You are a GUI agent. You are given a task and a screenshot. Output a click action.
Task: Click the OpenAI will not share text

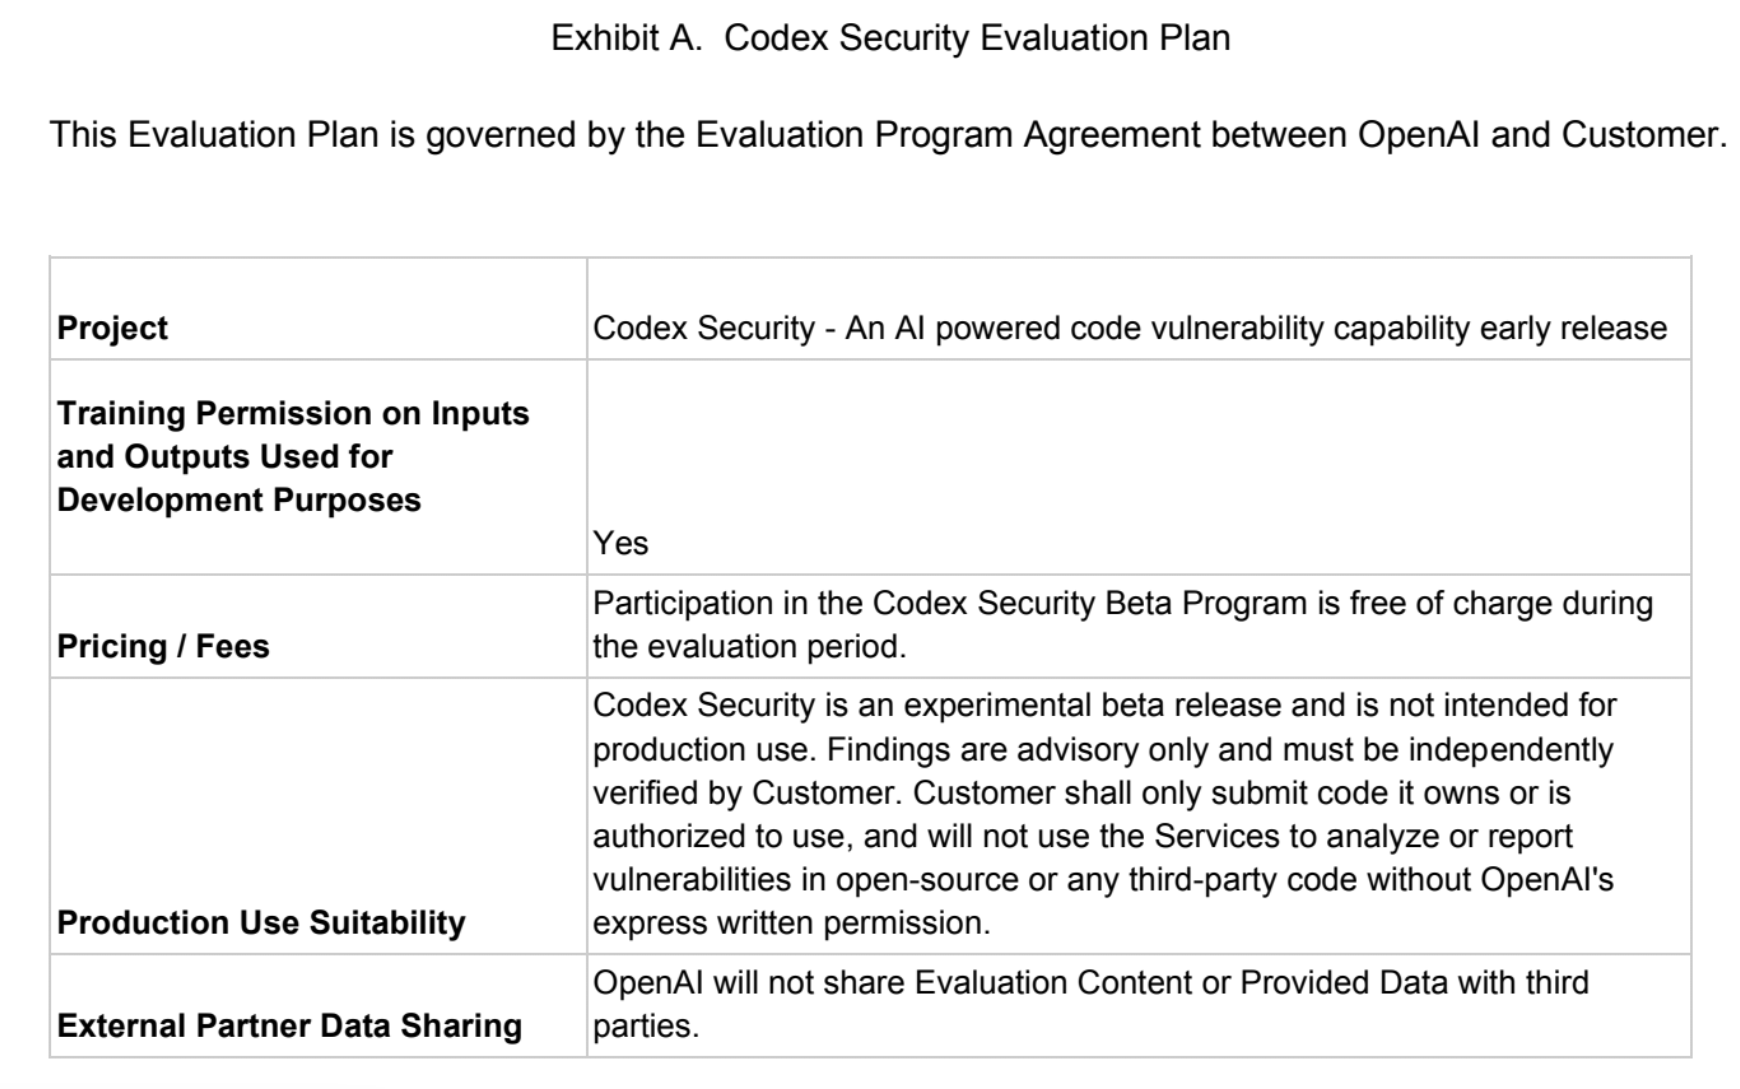1091,1004
